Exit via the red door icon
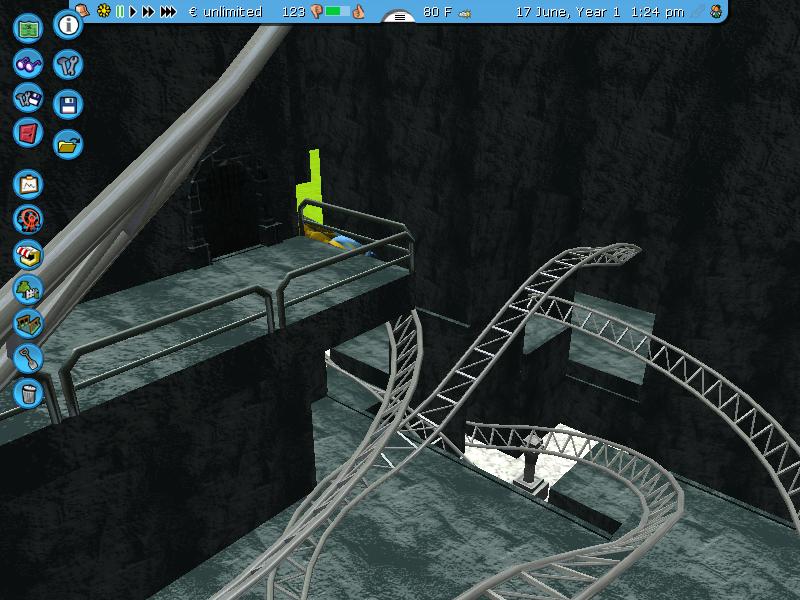800x600 pixels. click(28, 133)
